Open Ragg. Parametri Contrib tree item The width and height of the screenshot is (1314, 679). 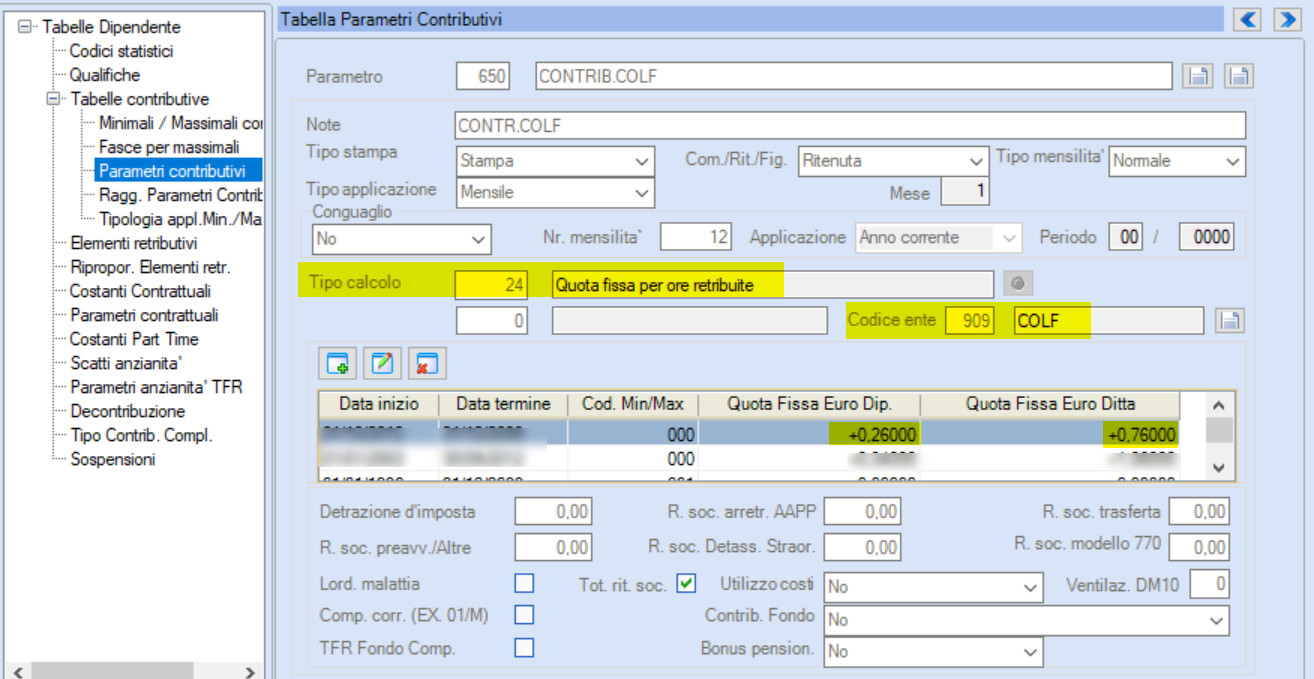pos(180,195)
